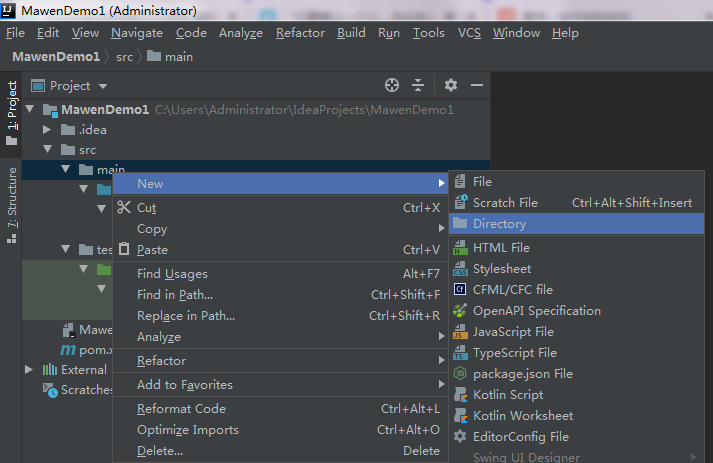This screenshot has height=463, width=713.
Task: Open the Refactor submenu arrow in the context menu
Action: pos(441,361)
